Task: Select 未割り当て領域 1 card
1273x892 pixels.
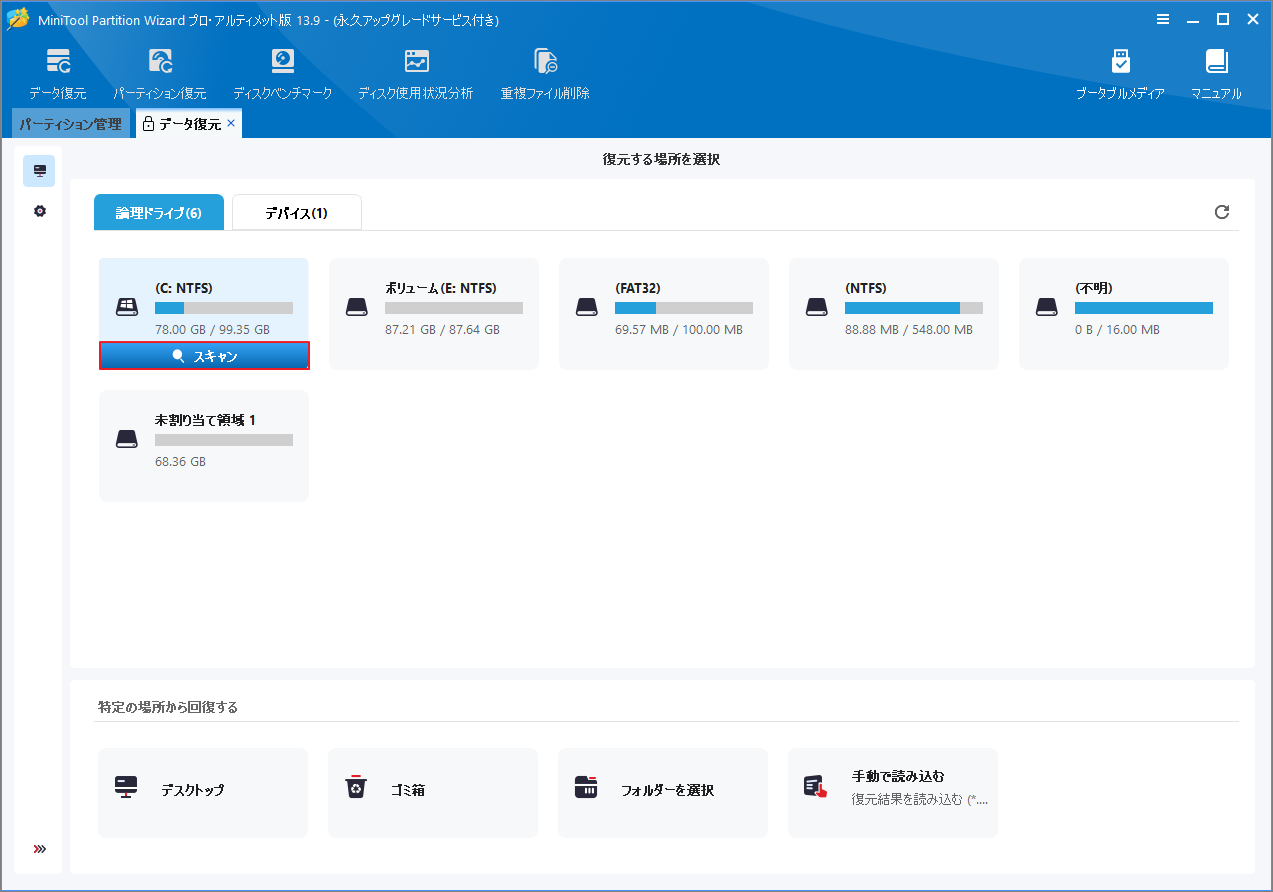Action: (x=204, y=446)
